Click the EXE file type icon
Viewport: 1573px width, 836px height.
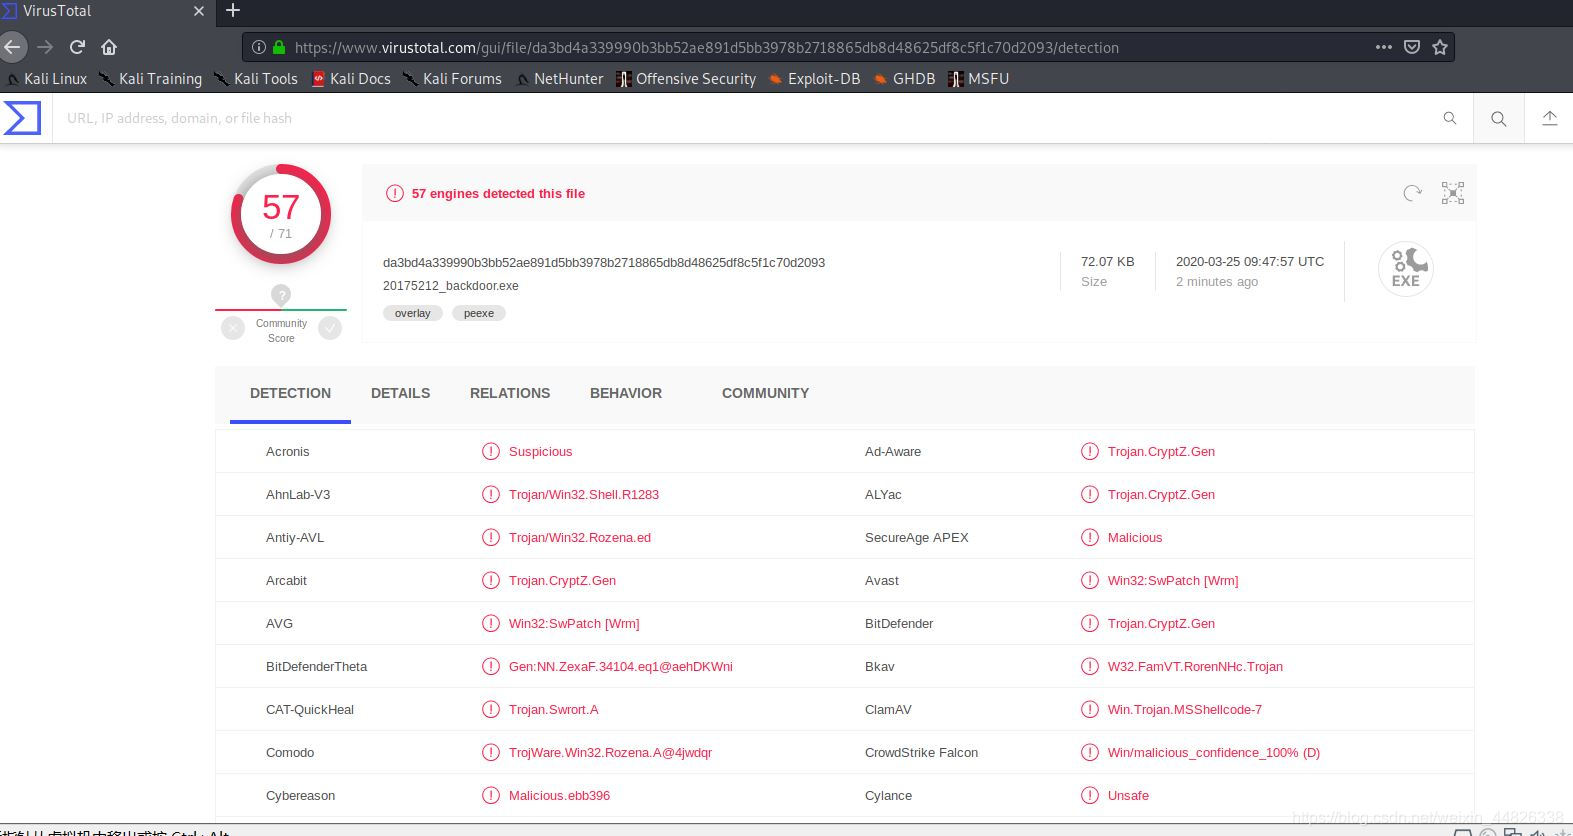click(1405, 269)
